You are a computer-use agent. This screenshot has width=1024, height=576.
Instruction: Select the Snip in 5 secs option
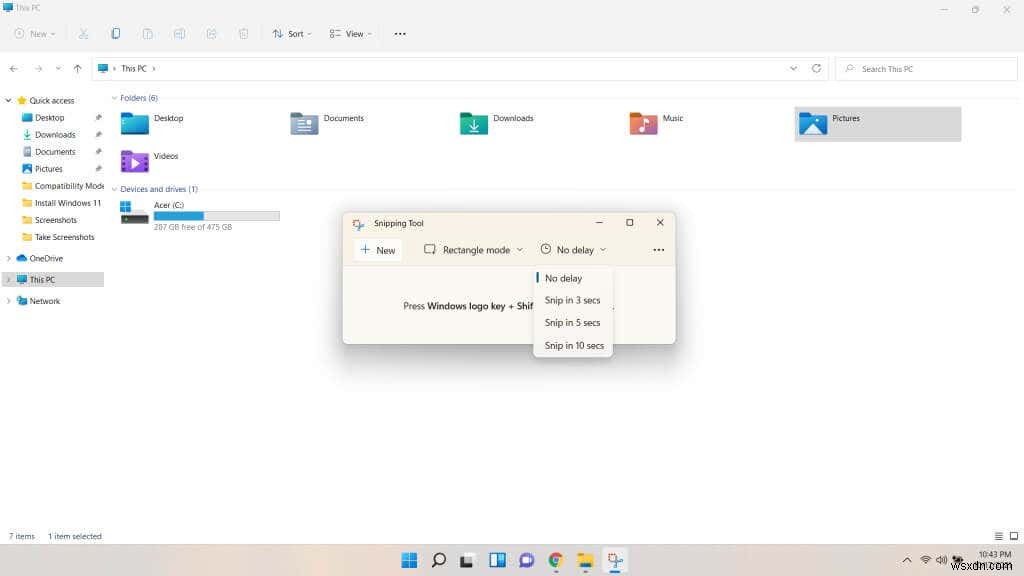pos(570,322)
